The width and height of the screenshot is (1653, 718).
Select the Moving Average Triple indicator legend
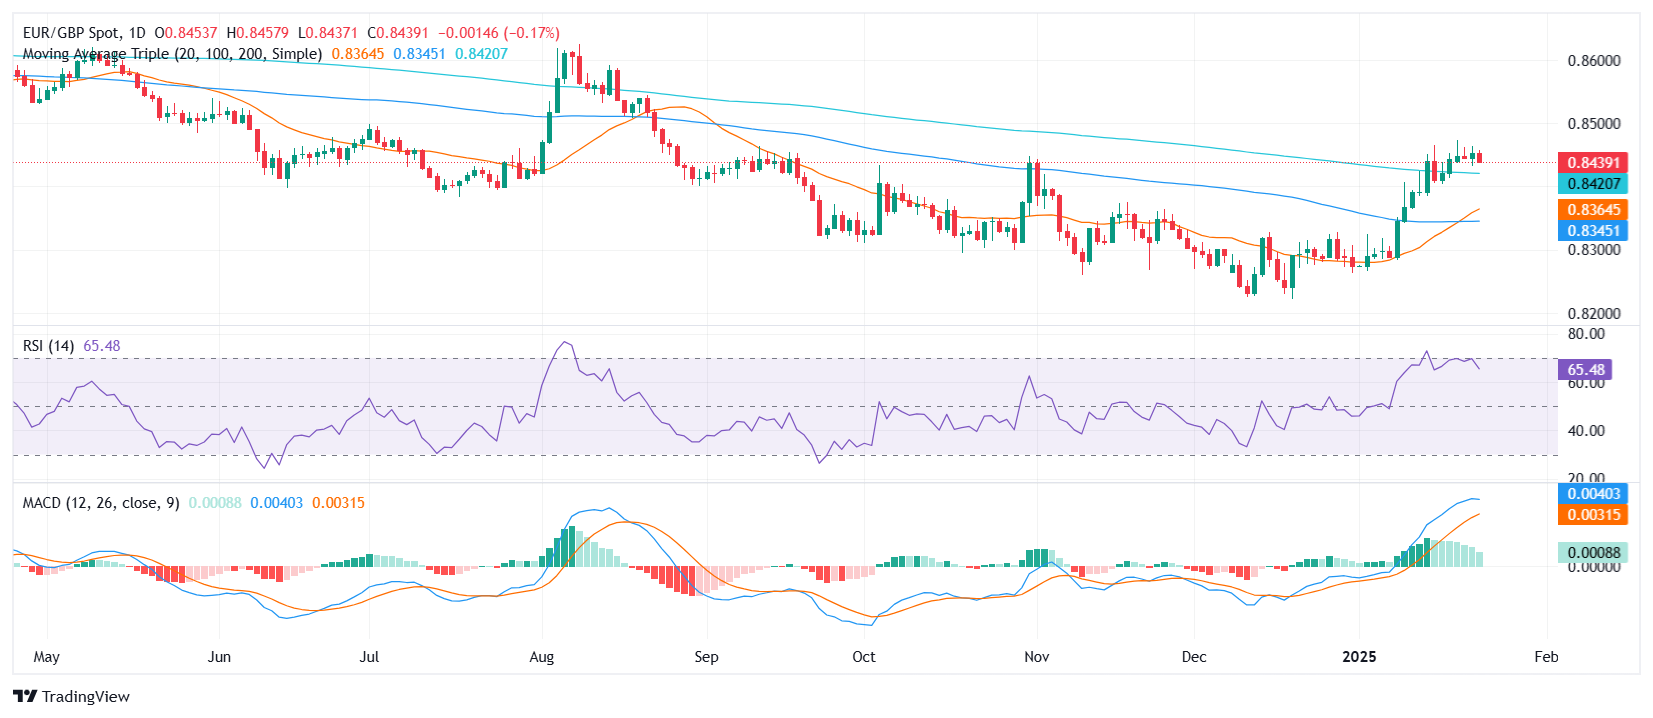172,54
